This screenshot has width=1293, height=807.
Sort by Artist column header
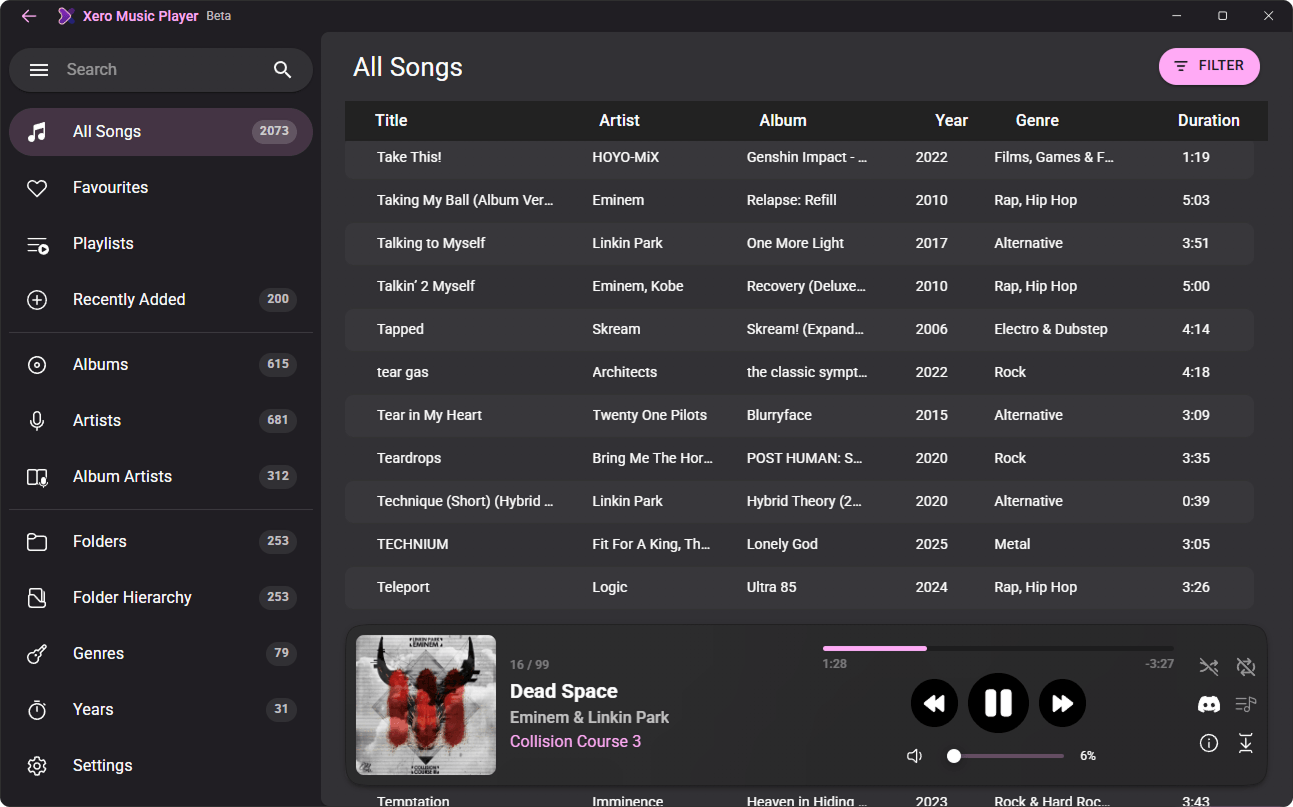click(x=619, y=121)
